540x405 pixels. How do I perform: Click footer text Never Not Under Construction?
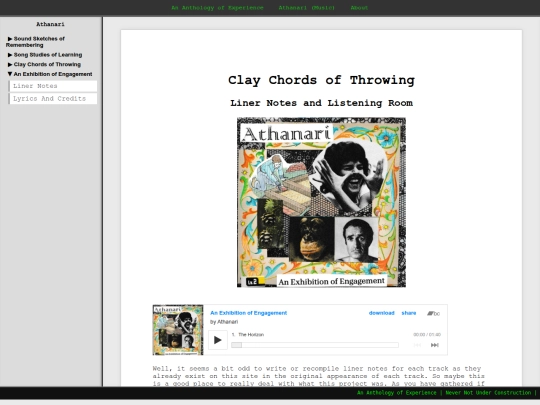[x=488, y=393]
